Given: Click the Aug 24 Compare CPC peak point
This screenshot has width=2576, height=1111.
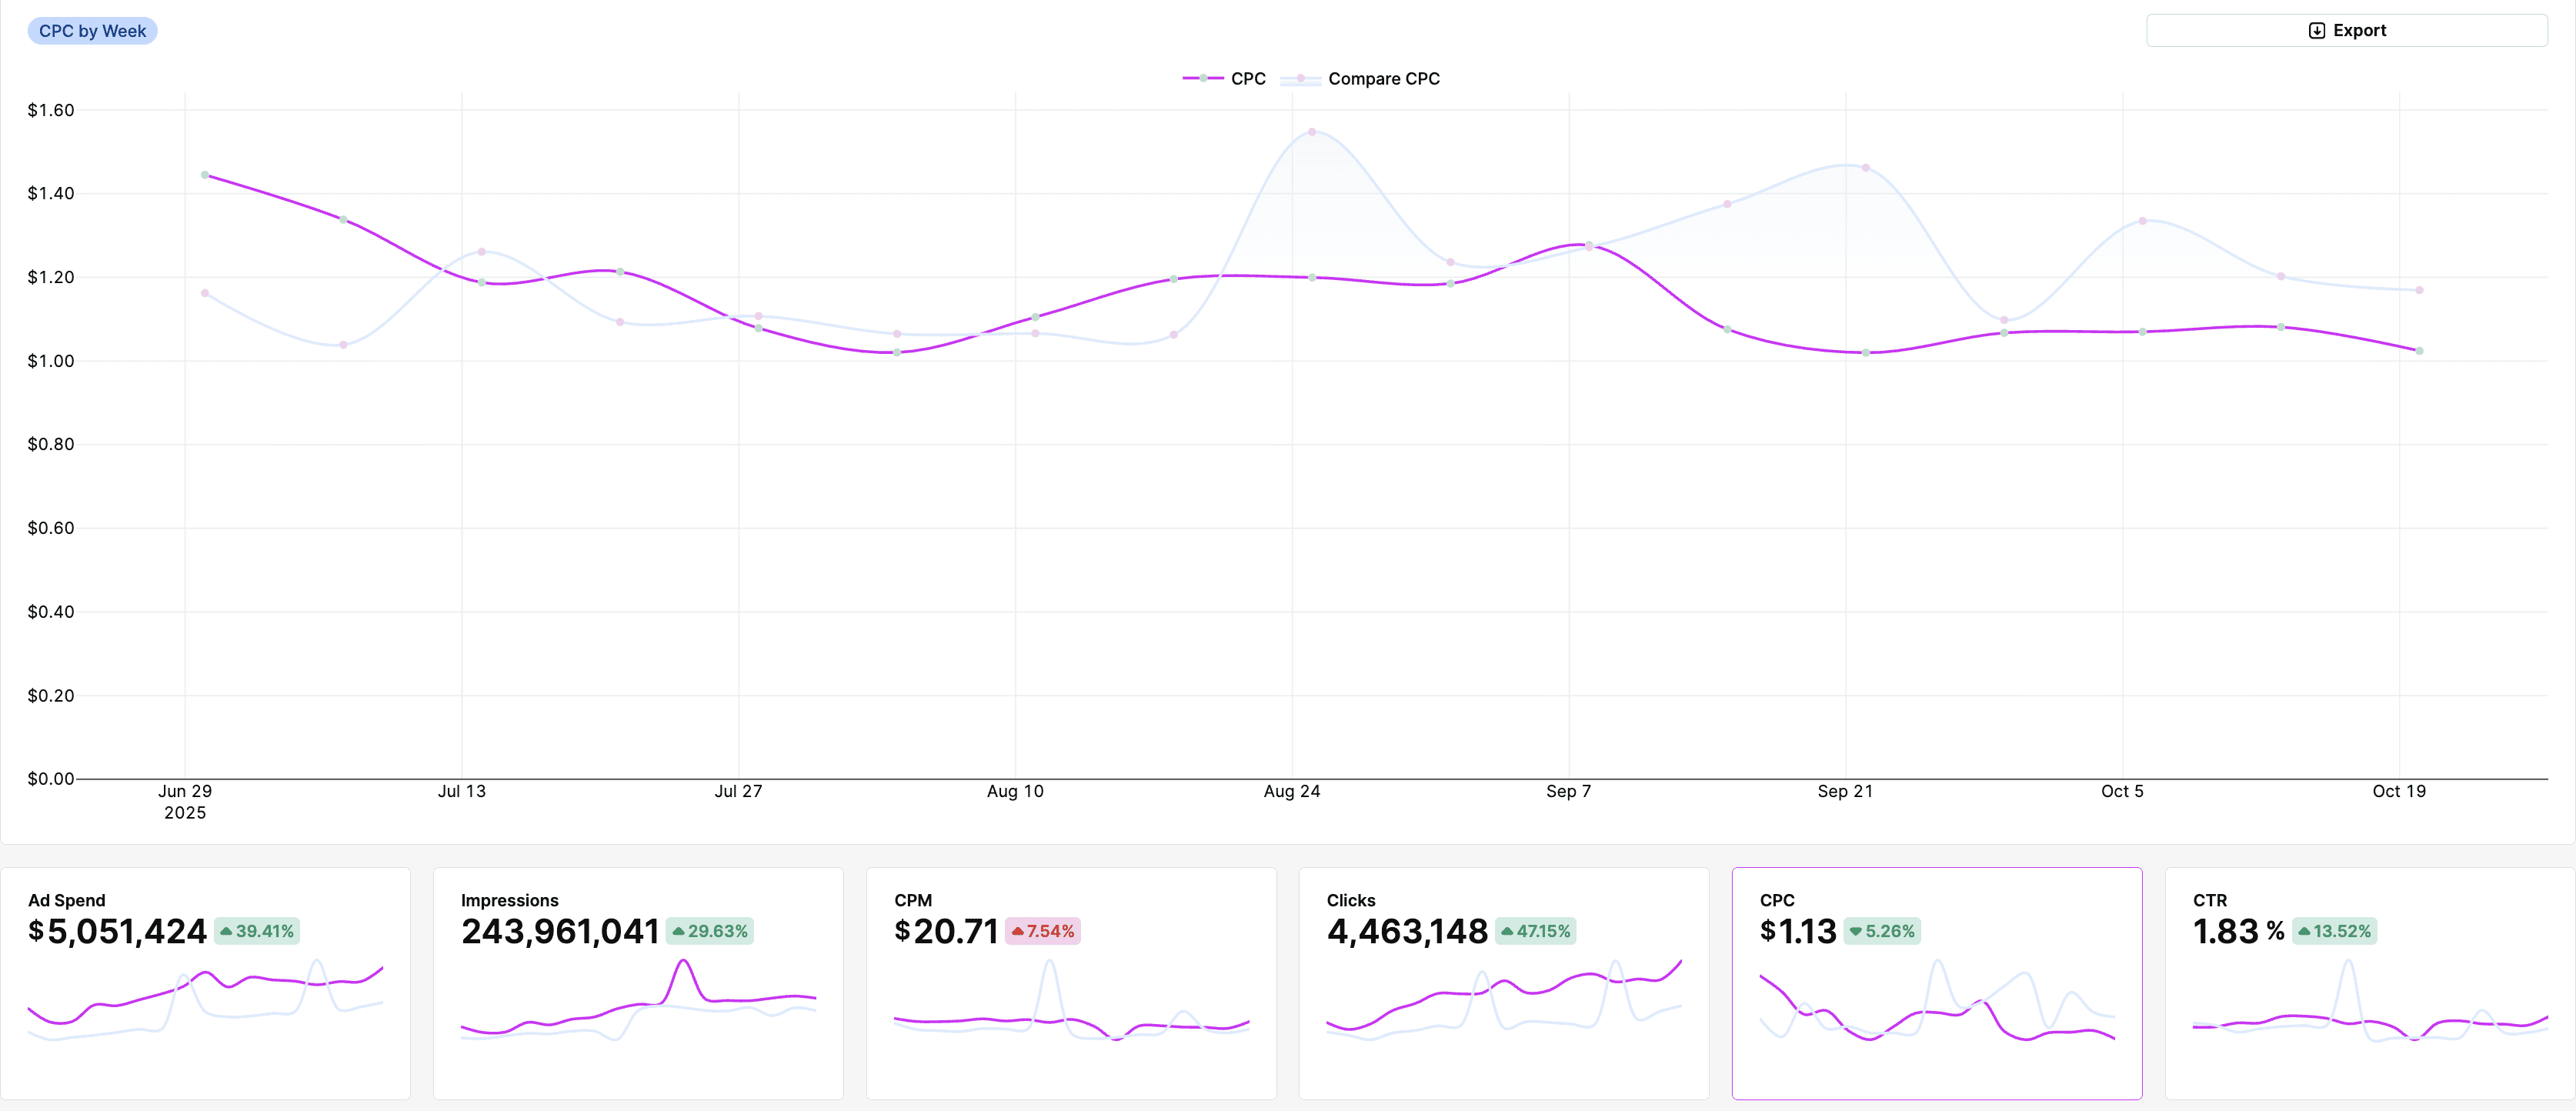Looking at the screenshot, I should (1312, 132).
